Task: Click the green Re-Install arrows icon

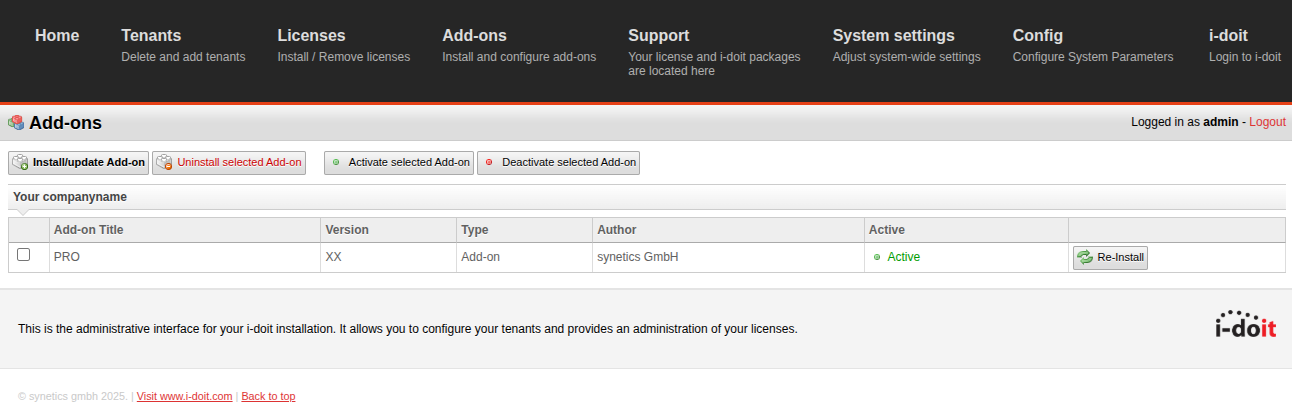Action: pos(1084,258)
